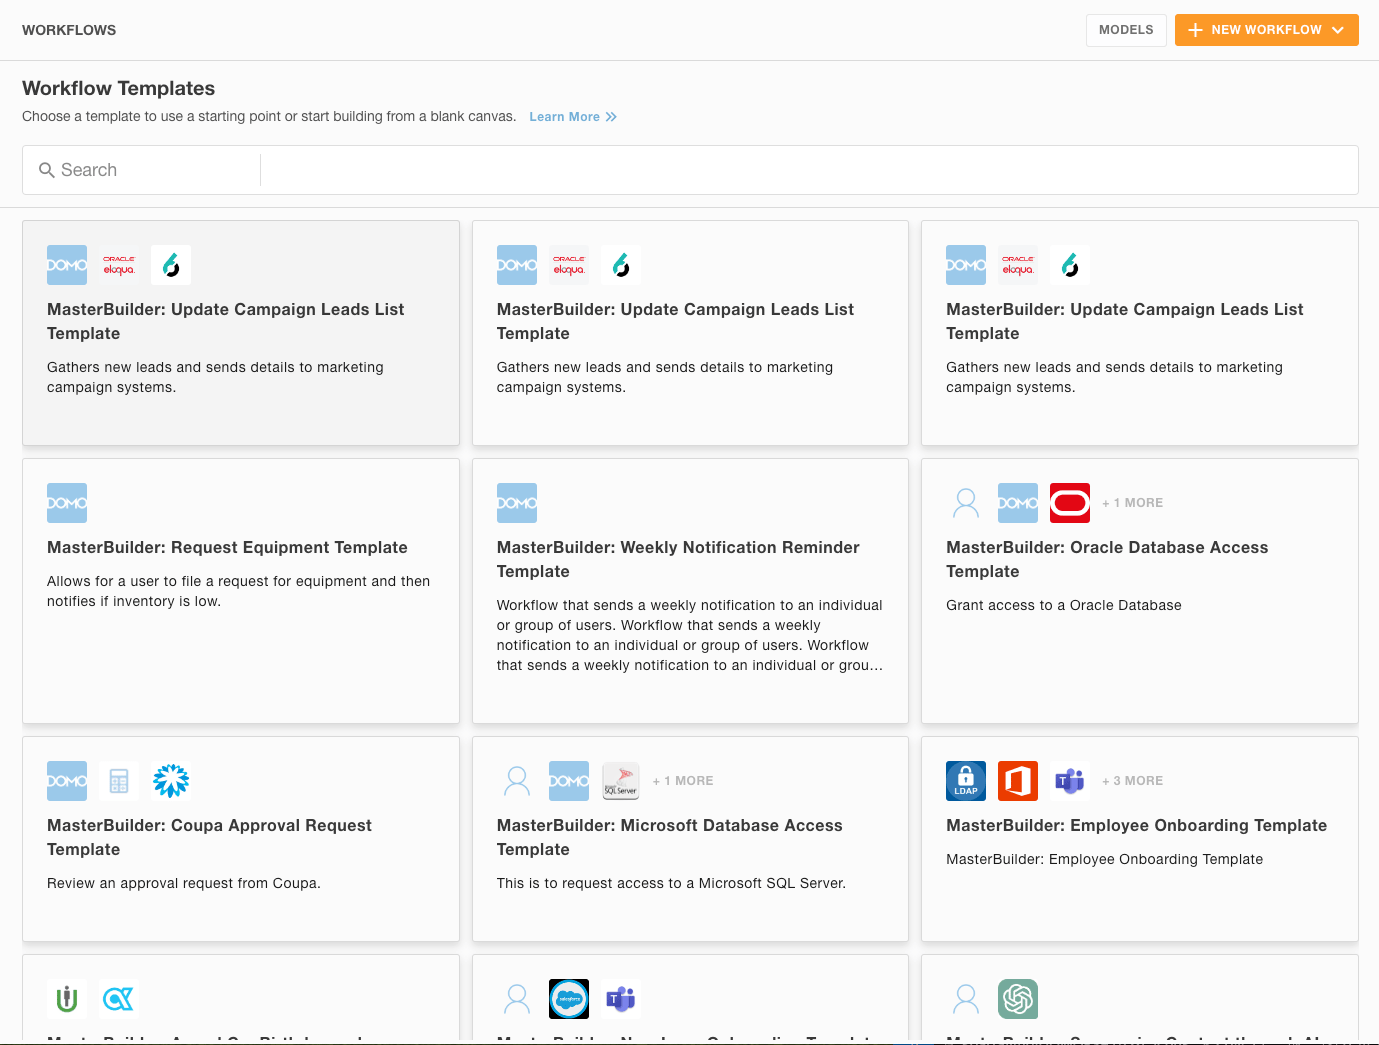Select the calculator icon on Coupa Approval Request card

point(119,781)
